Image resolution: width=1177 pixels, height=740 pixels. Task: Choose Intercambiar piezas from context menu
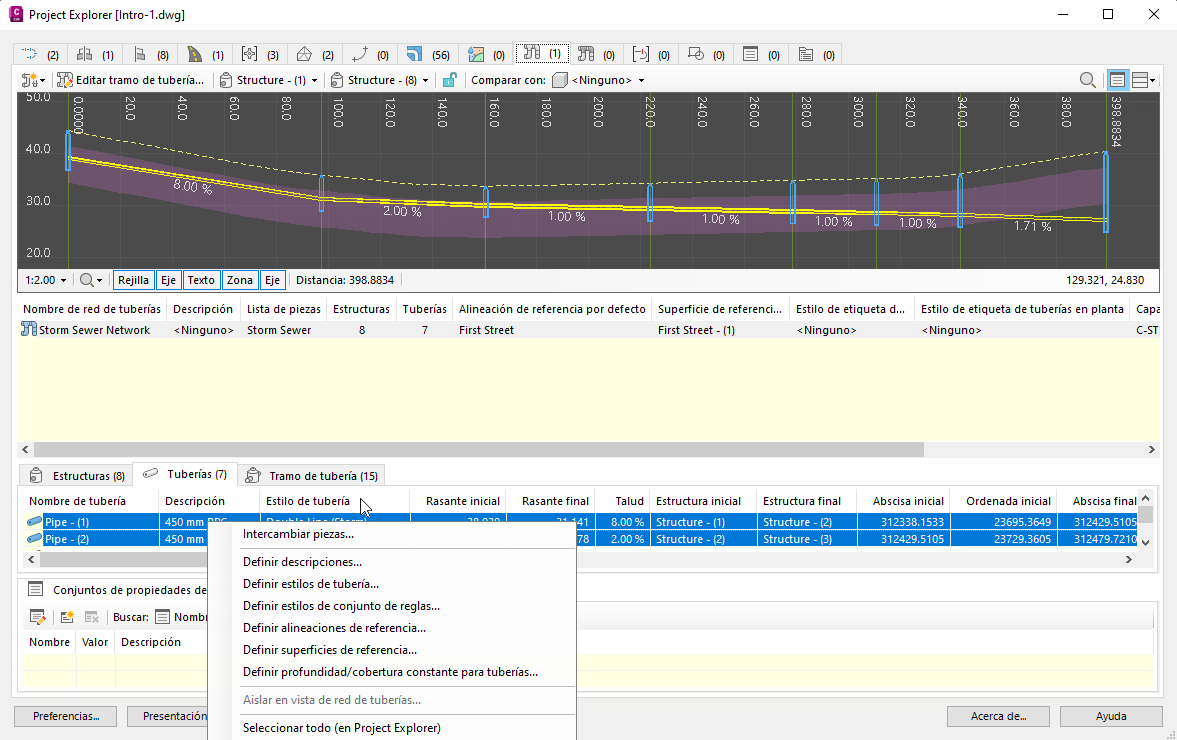click(298, 534)
